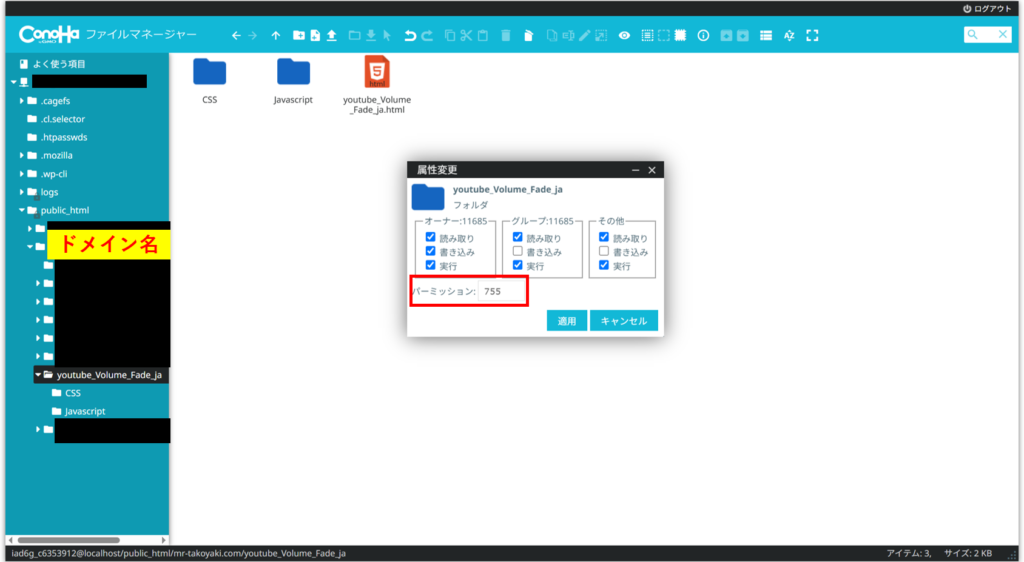Uncheck その他 読み取り checkbox
Image resolution: width=1024 pixels, height=562 pixels.
tap(604, 238)
